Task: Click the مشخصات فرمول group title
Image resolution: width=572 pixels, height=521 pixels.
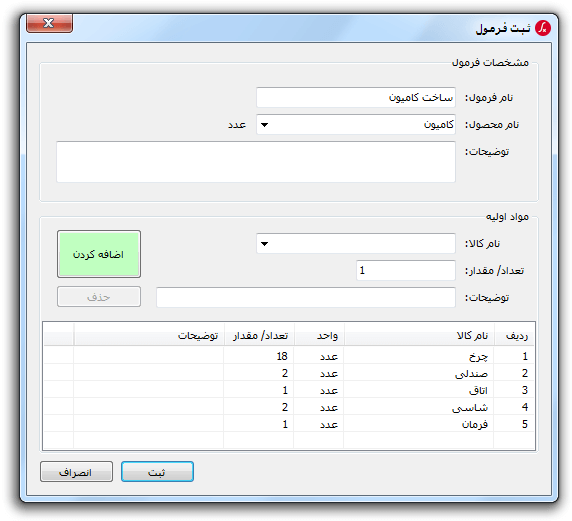Action: 490,62
